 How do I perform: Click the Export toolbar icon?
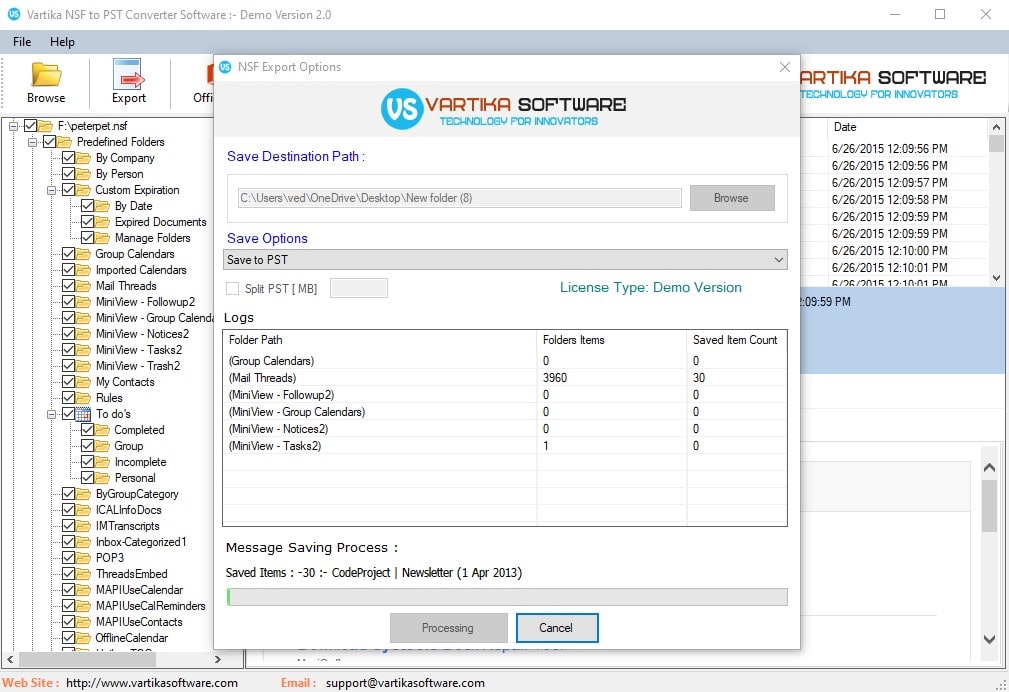pos(128,75)
